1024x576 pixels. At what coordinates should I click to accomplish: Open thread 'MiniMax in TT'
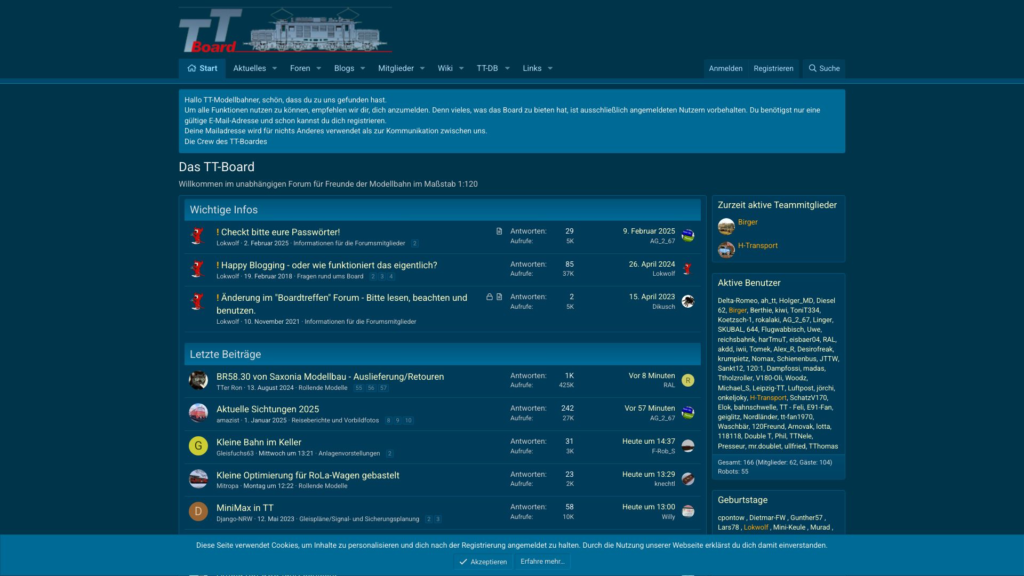(x=245, y=508)
